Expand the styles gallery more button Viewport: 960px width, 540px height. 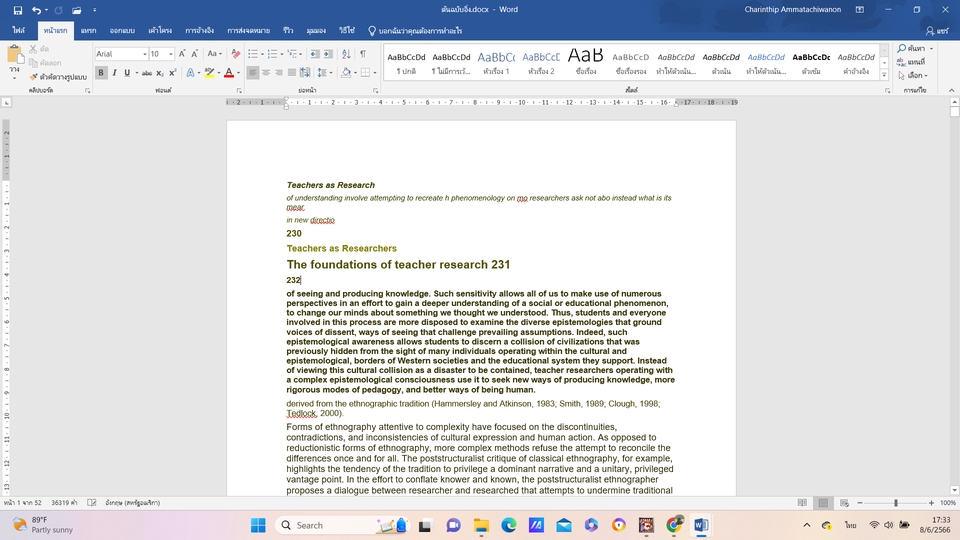884,75
